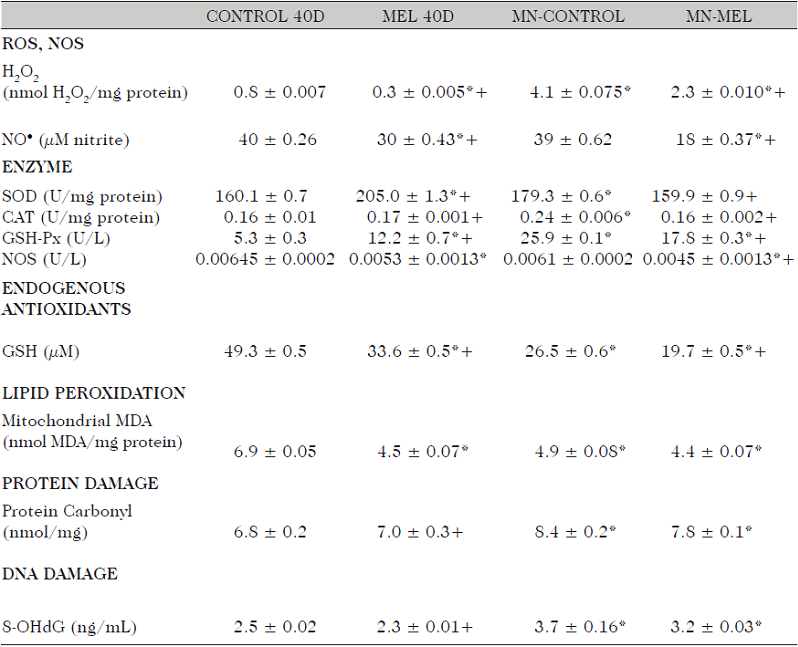798x647 pixels.
Task: Select the Protein Carbonyl row label
Action: 67,511
